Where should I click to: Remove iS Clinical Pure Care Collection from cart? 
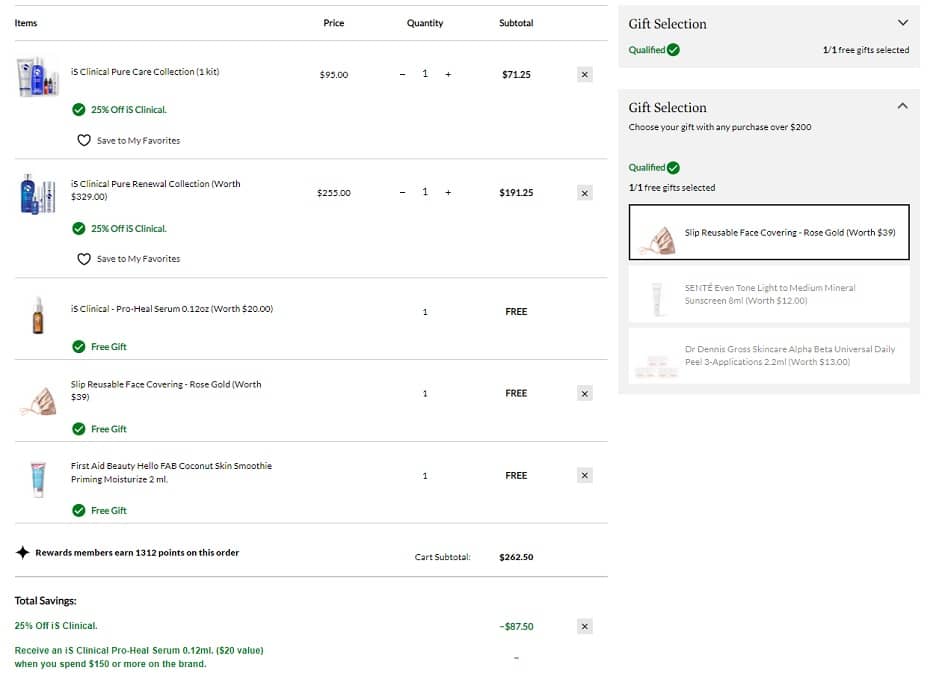pos(585,74)
